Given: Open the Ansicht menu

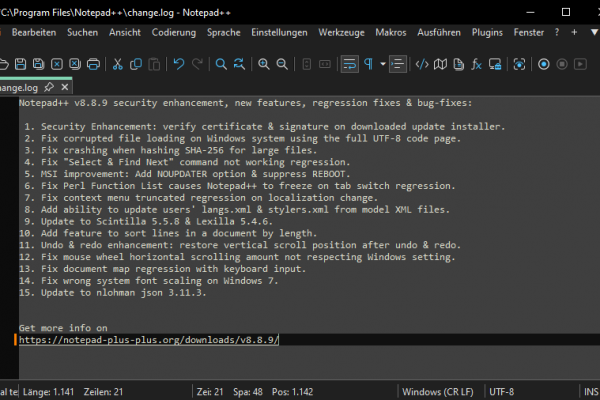Looking at the screenshot, I should coord(125,33).
